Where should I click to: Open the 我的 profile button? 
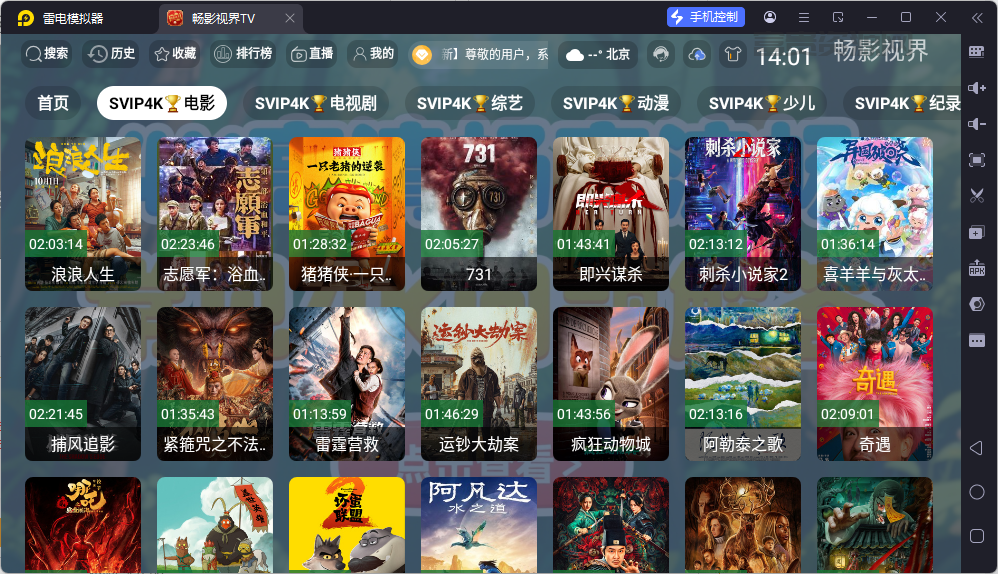(x=374, y=54)
